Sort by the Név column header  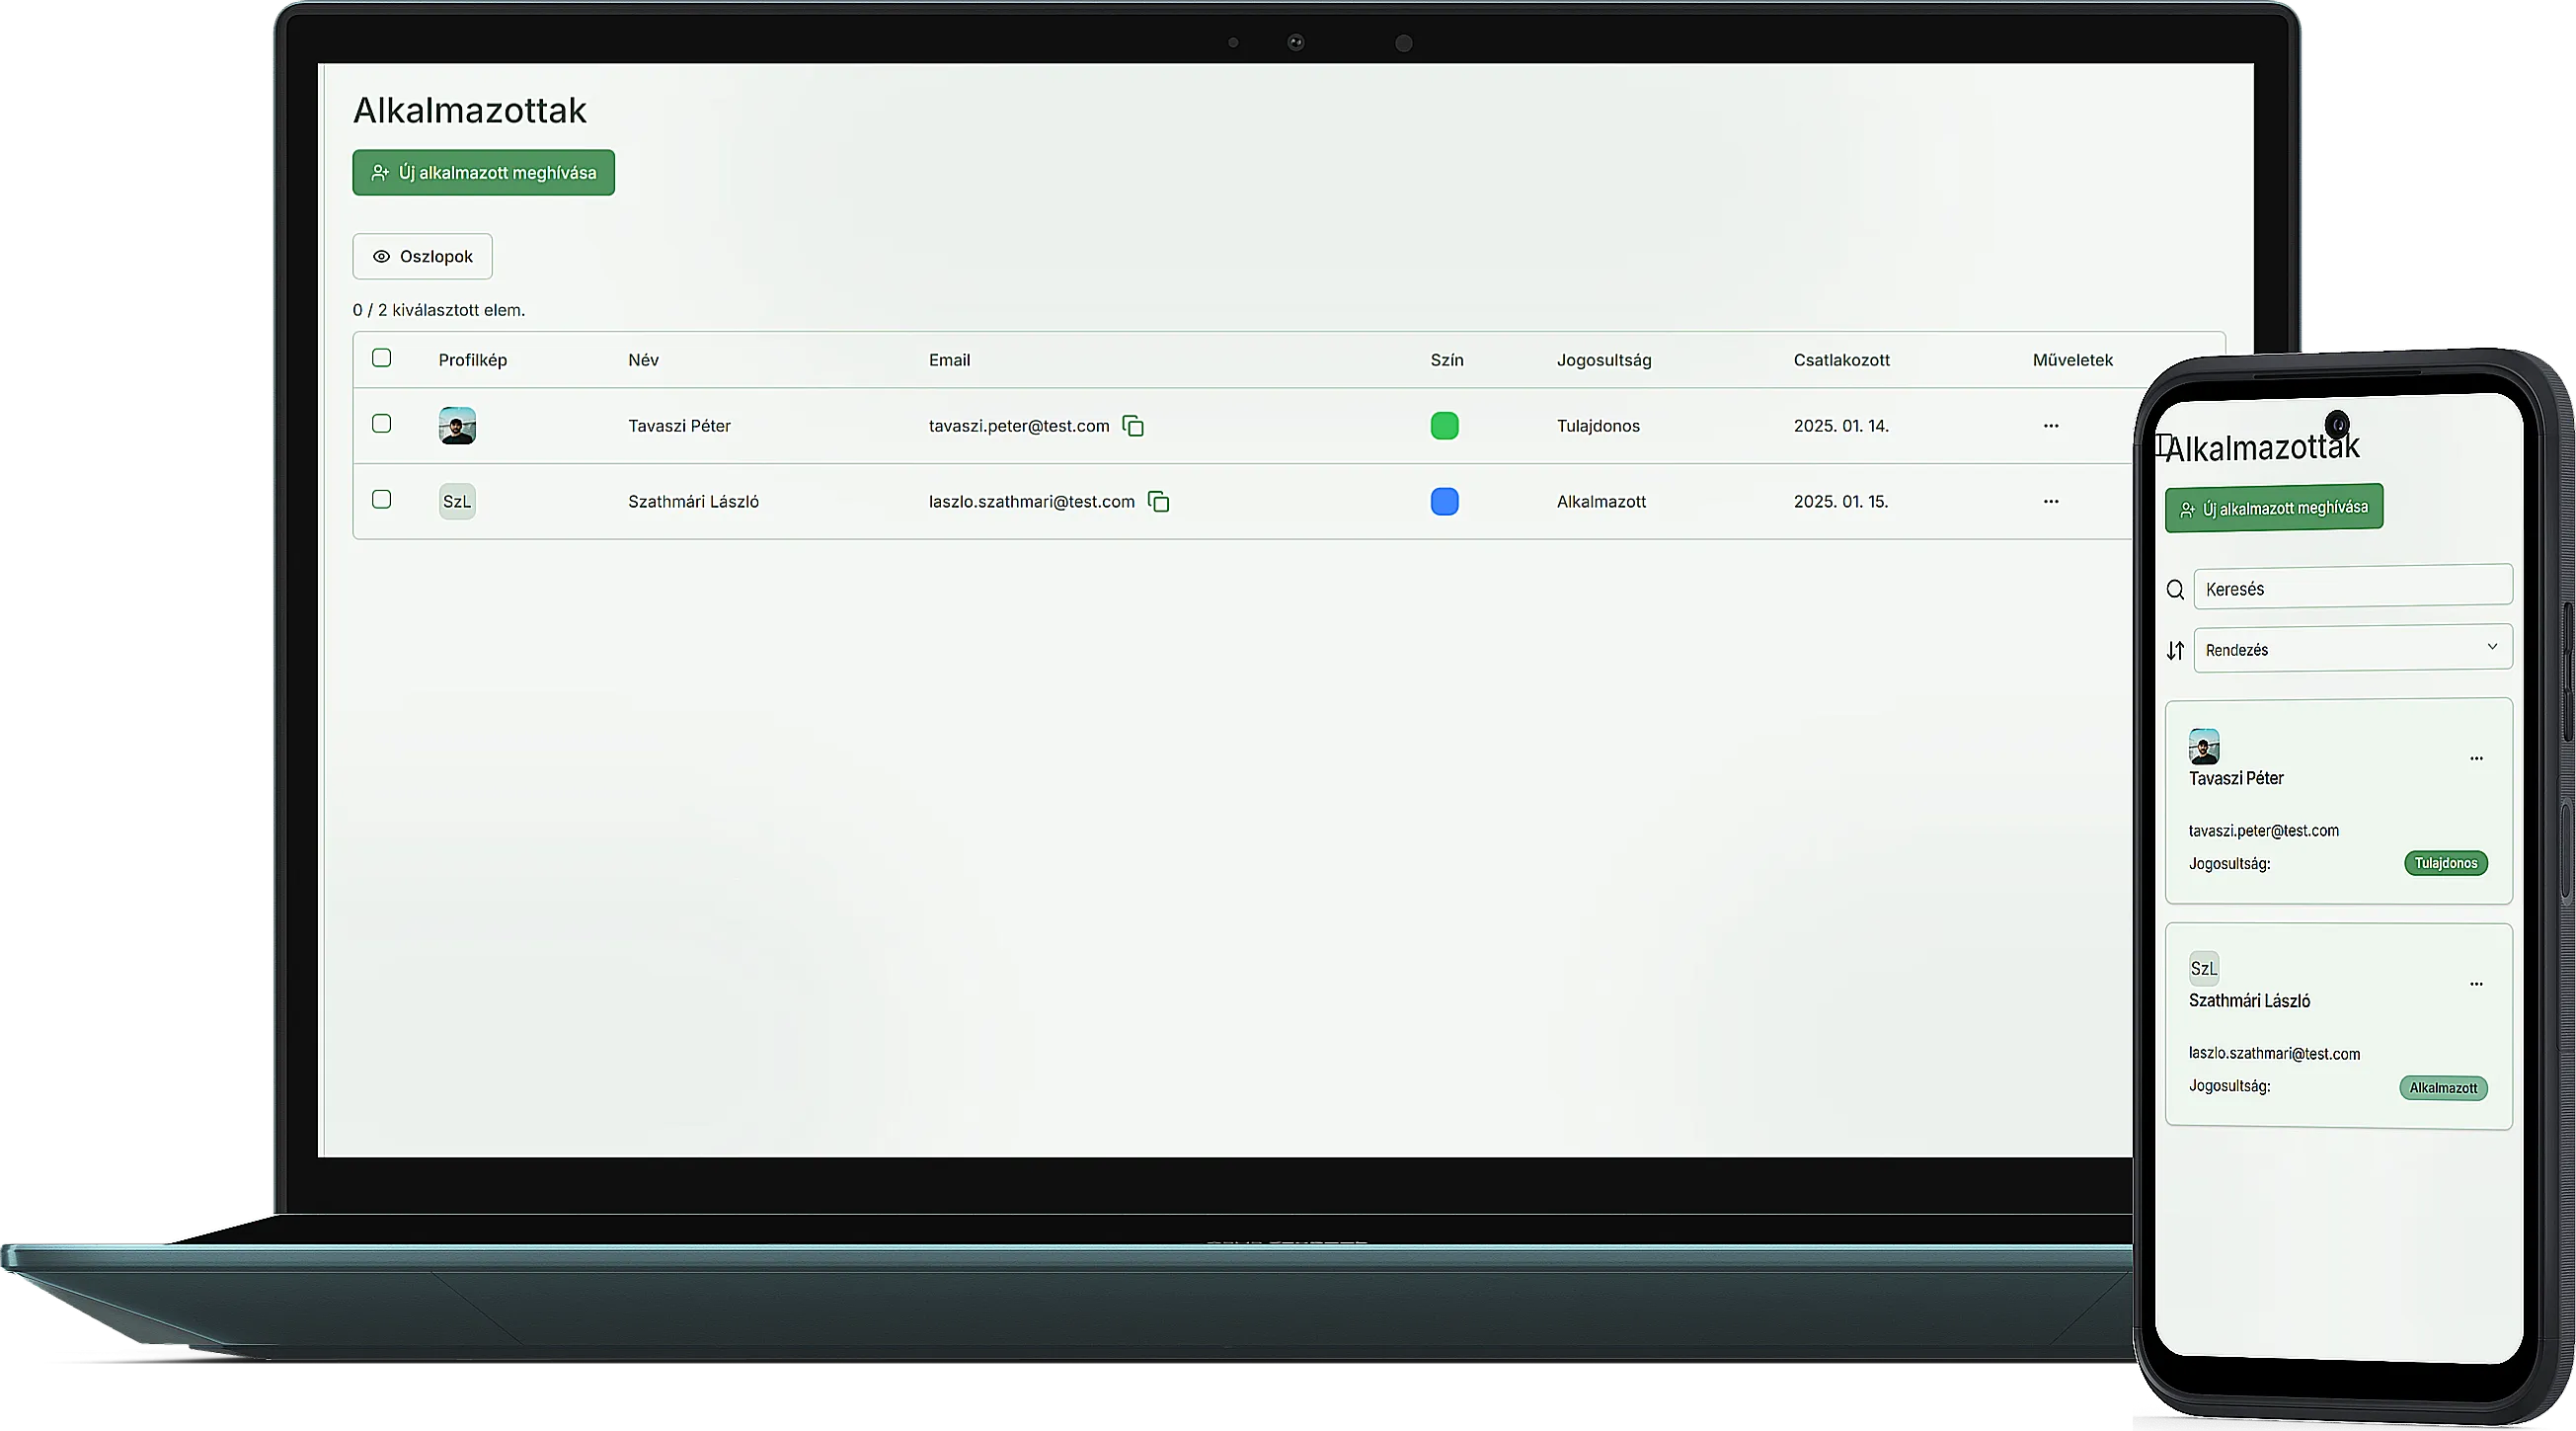tap(643, 360)
